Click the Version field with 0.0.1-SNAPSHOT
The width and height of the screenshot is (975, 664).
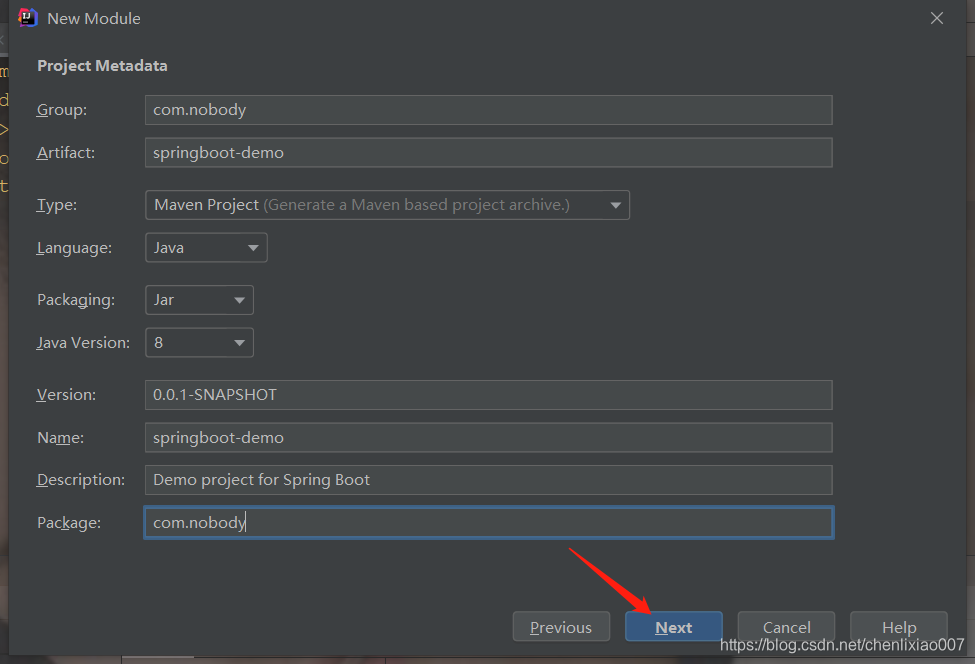[x=488, y=395]
